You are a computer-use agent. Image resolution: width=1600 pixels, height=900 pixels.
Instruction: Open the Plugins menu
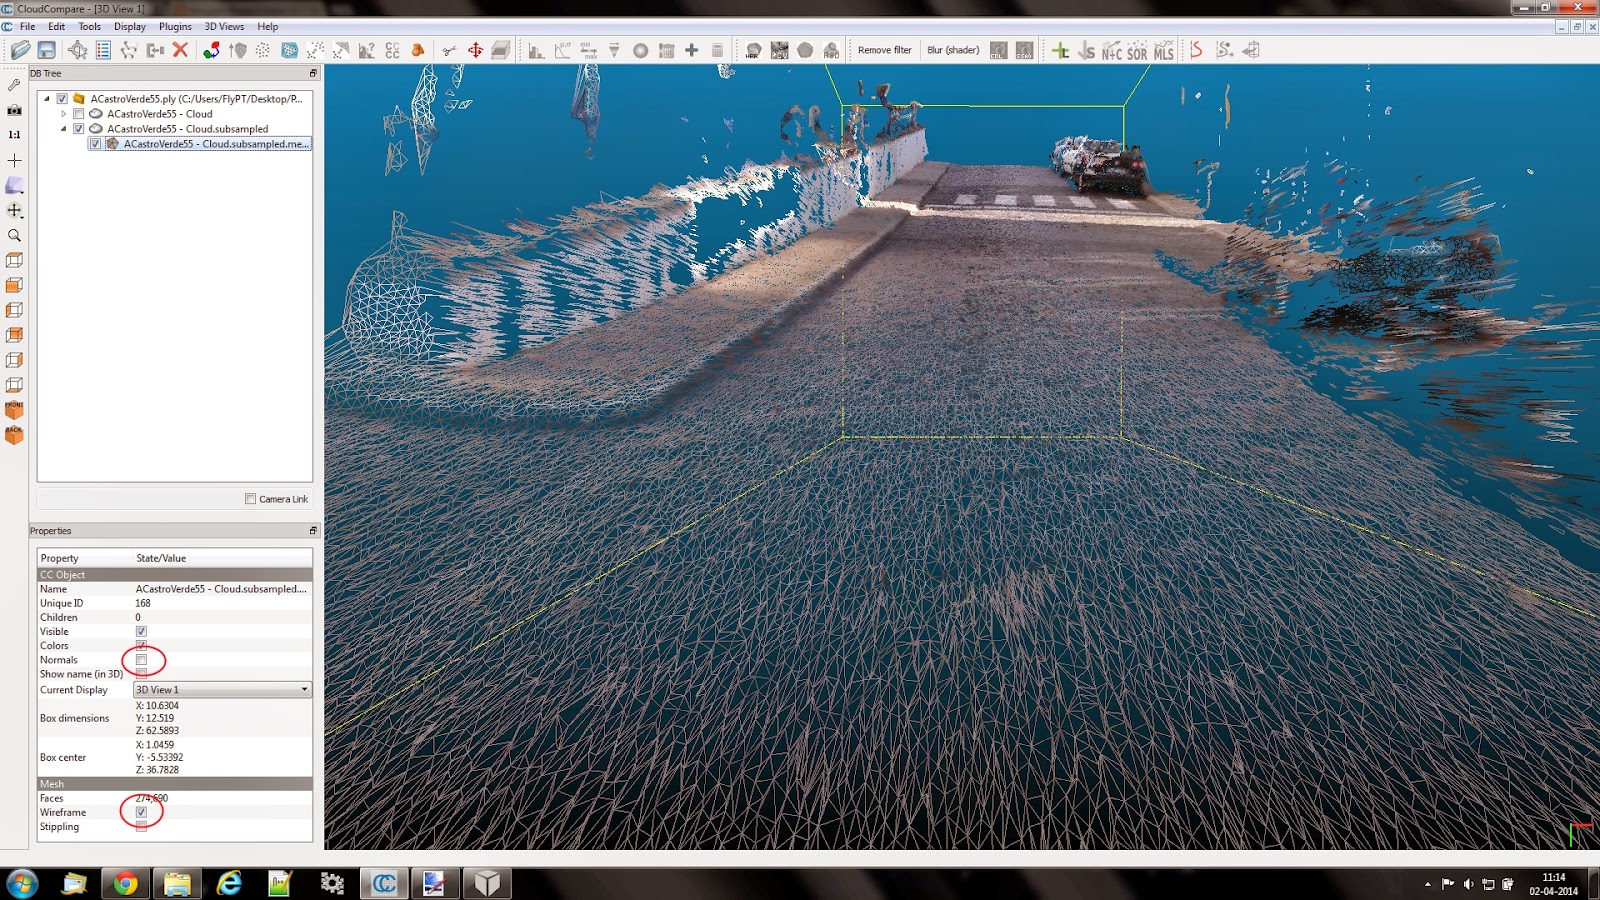point(175,27)
